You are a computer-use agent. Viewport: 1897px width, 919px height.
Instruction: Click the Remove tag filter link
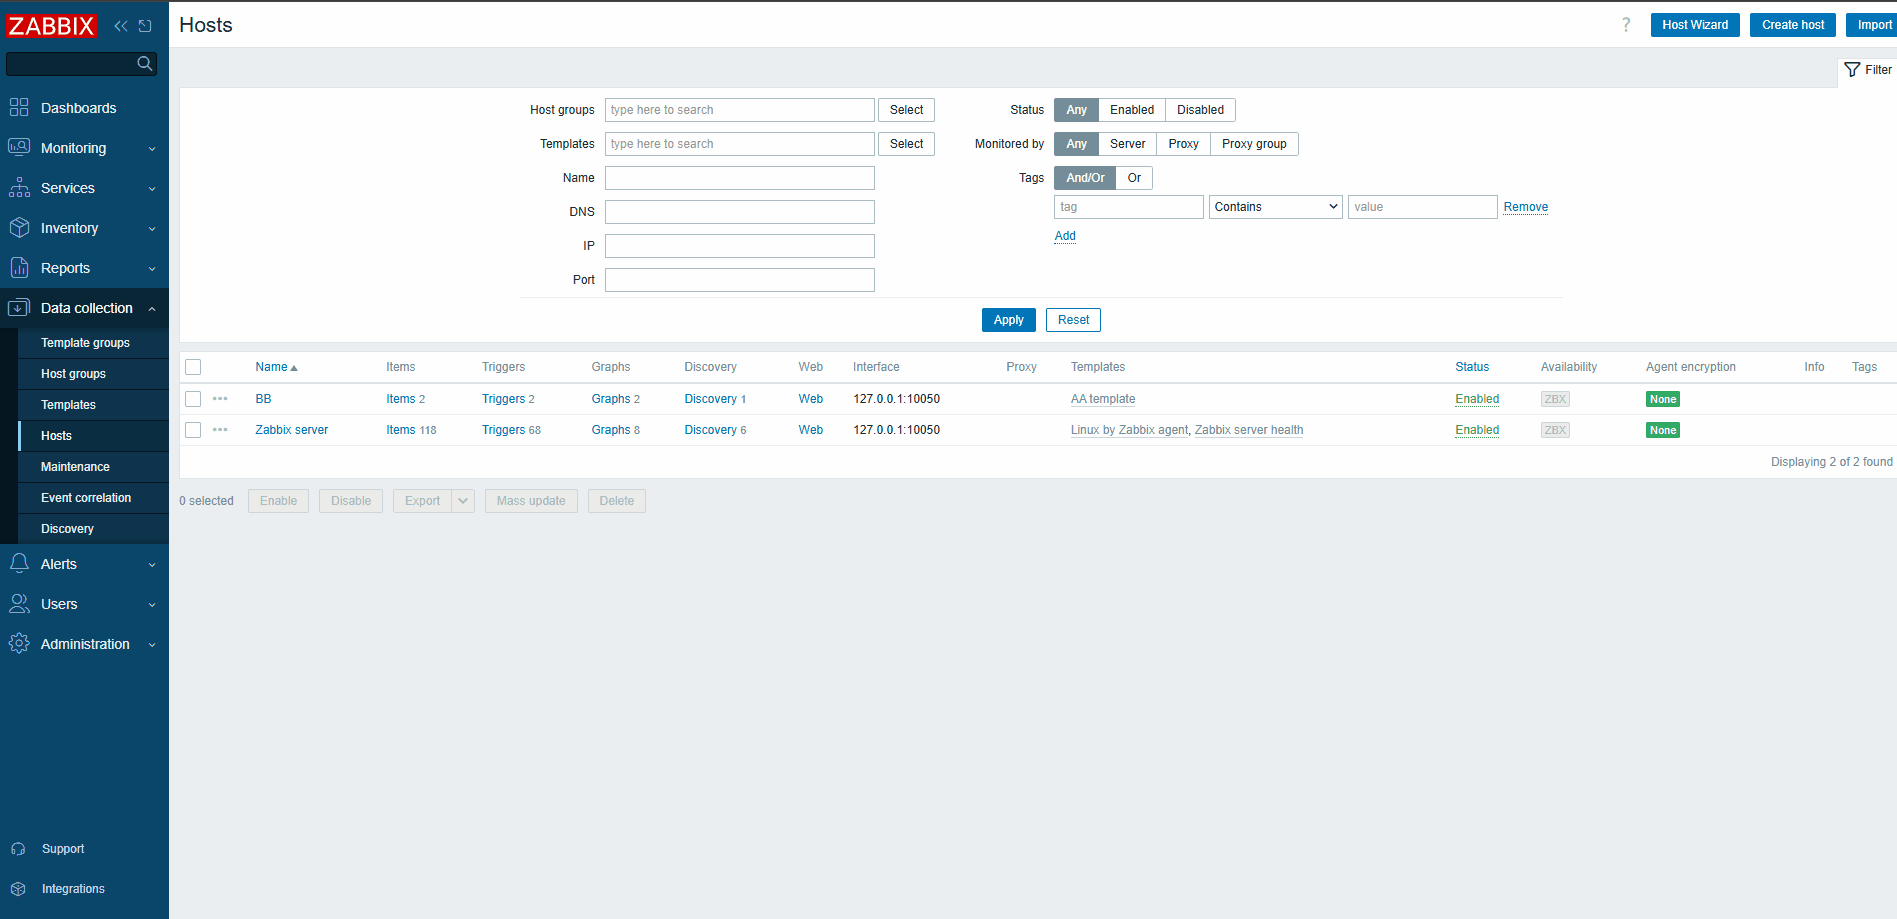1525,207
